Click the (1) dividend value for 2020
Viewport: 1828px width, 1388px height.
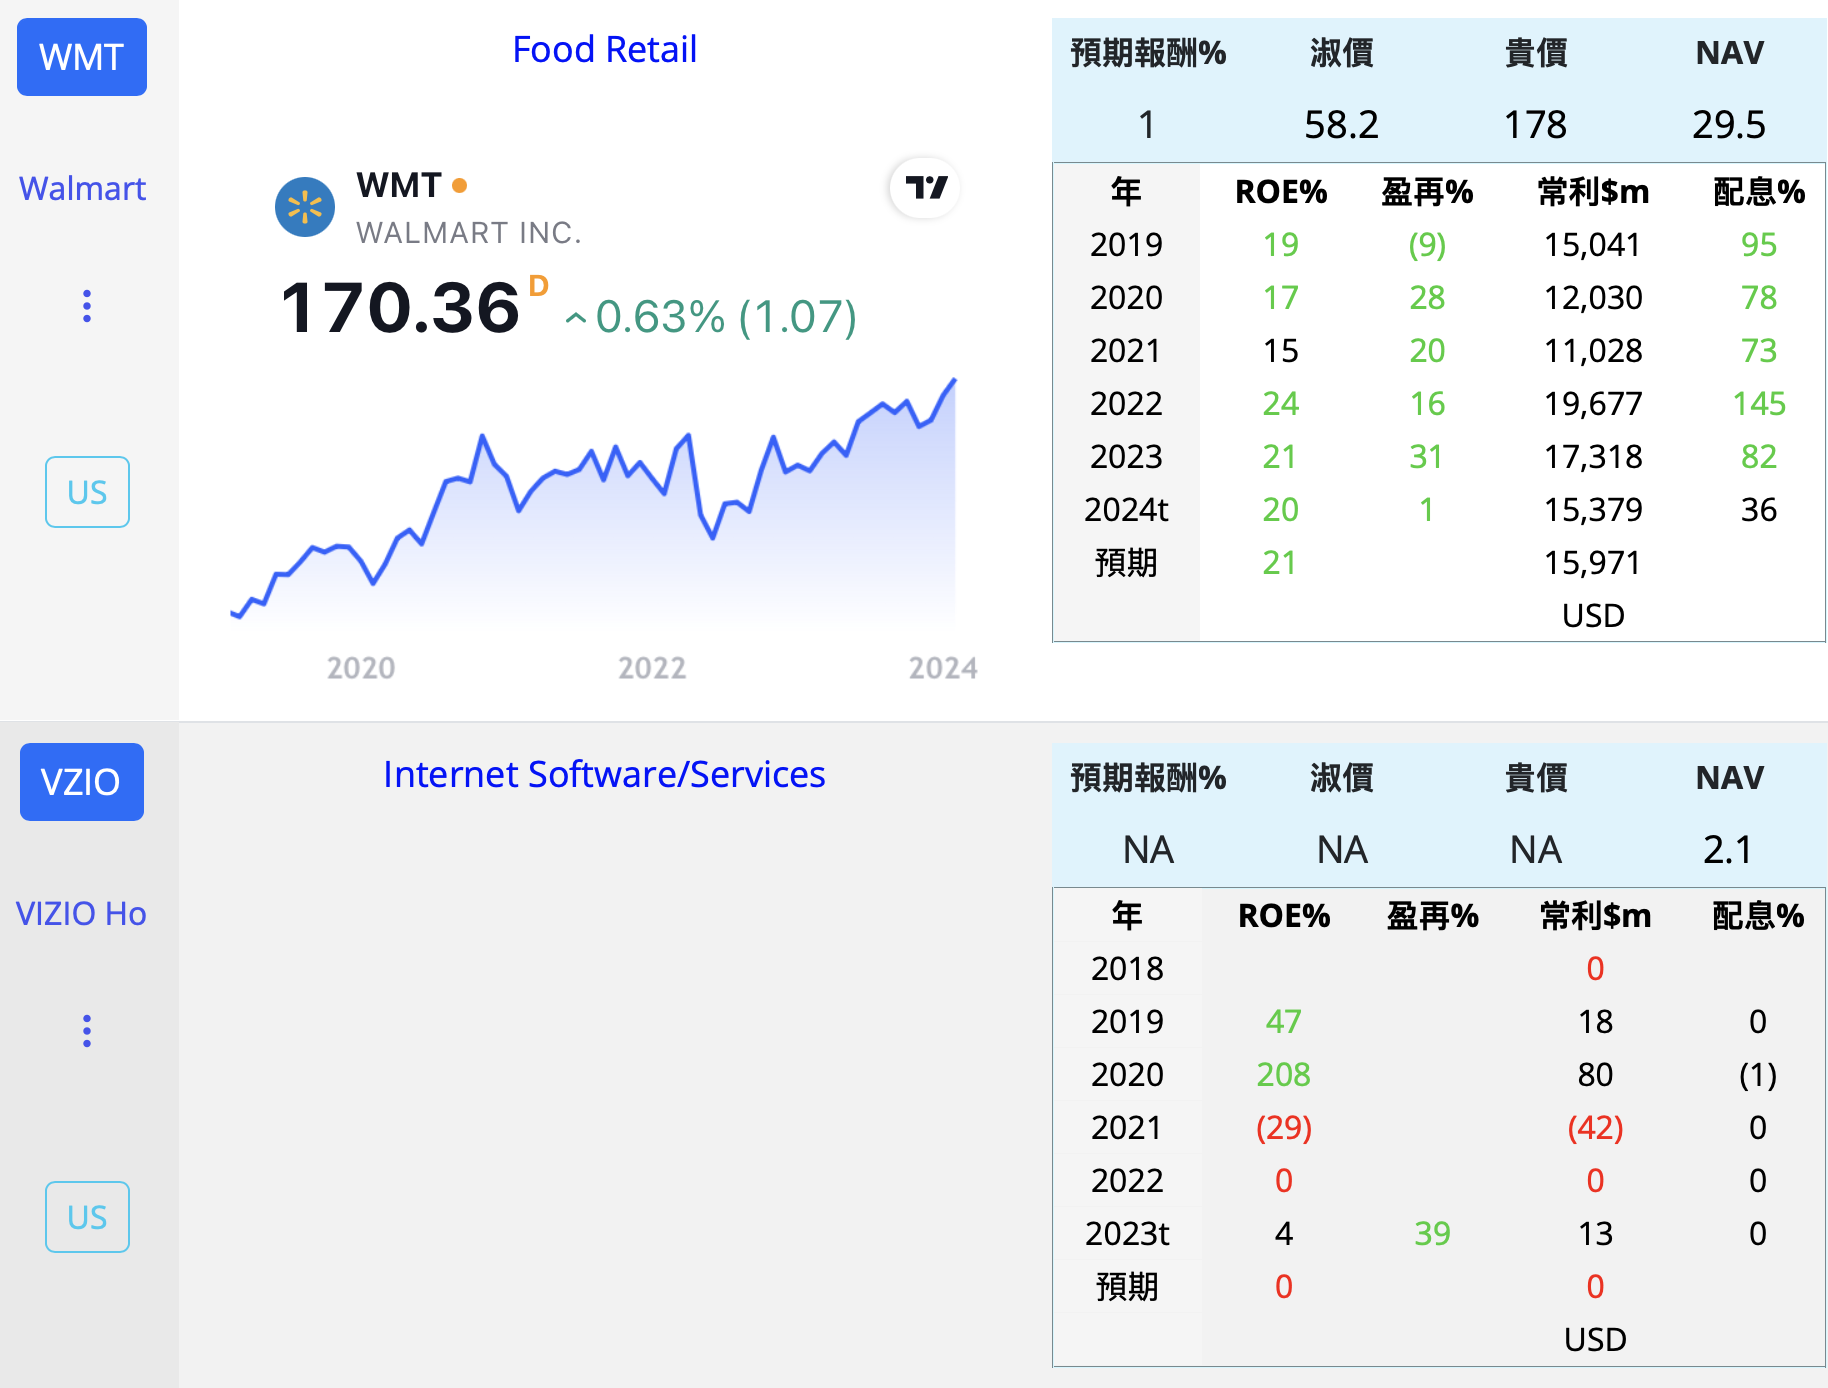[x=1757, y=1074]
